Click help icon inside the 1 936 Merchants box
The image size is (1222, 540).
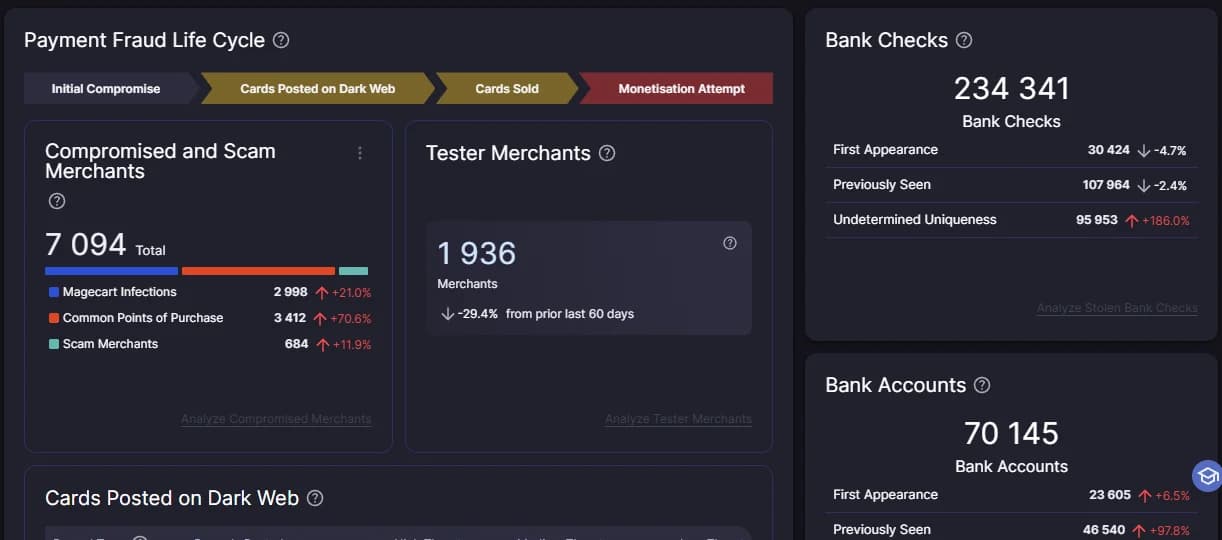[730, 243]
